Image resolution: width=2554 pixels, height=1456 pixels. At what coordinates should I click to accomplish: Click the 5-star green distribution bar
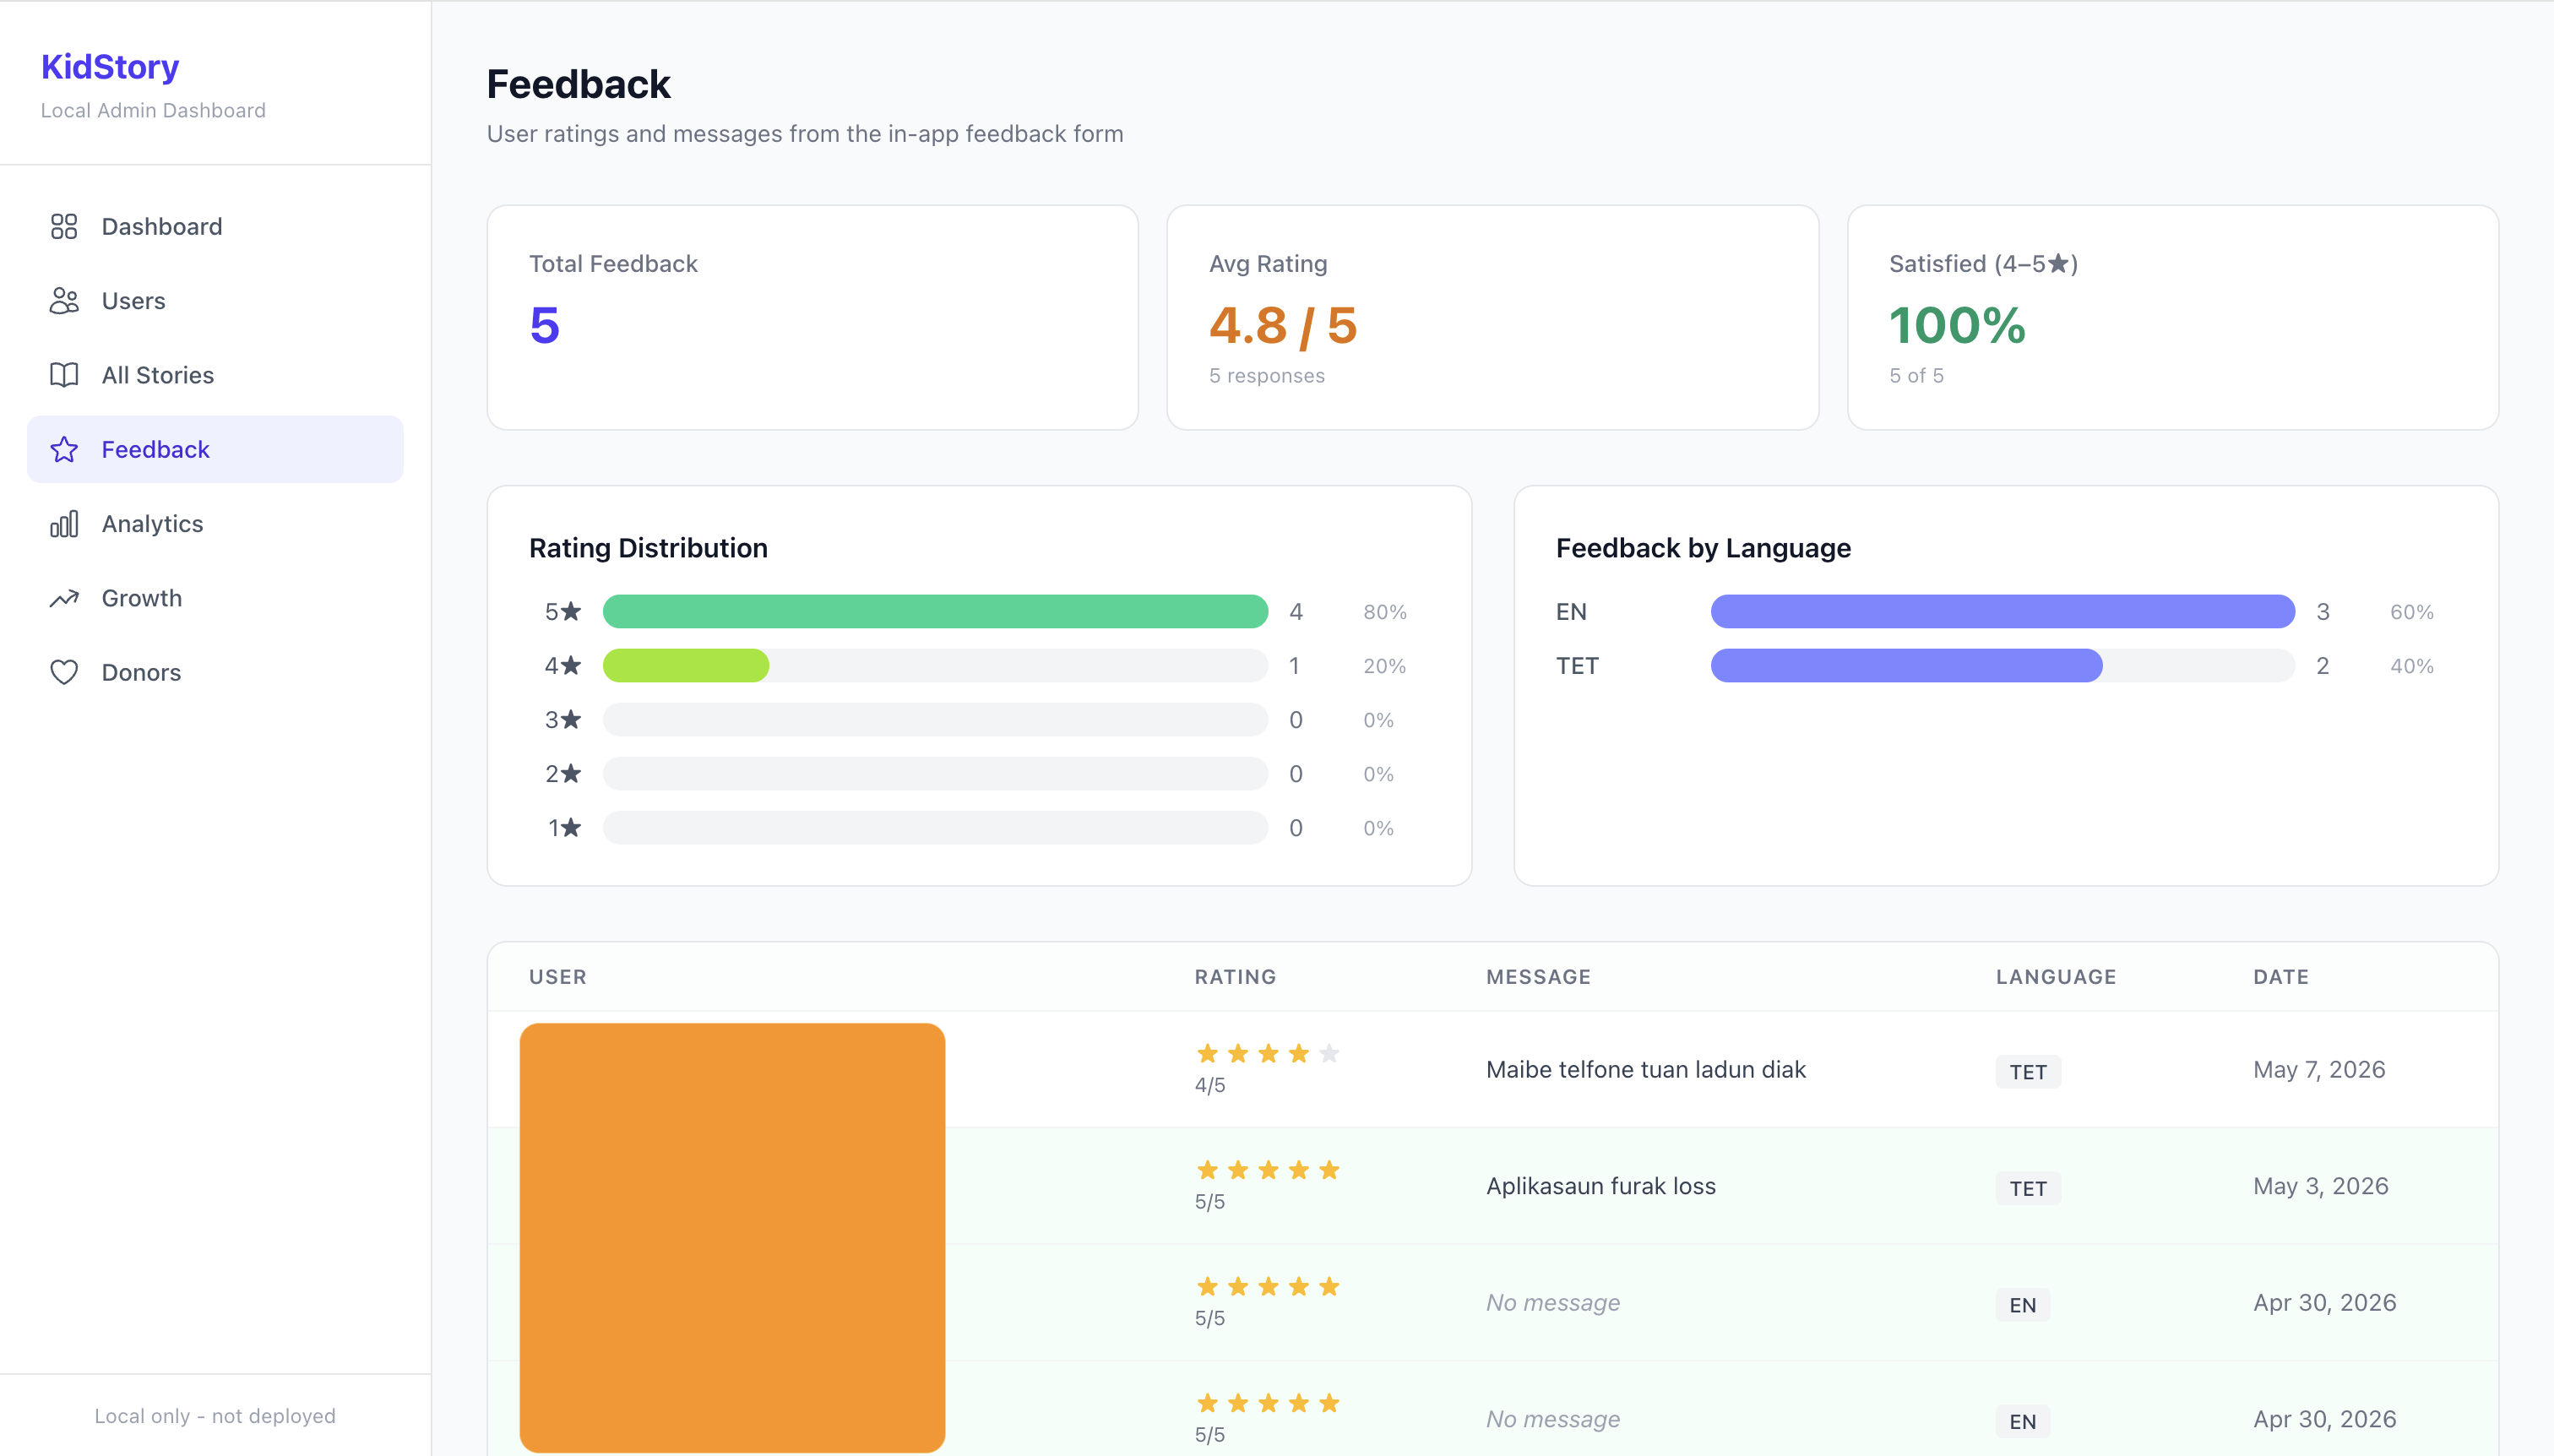point(935,612)
